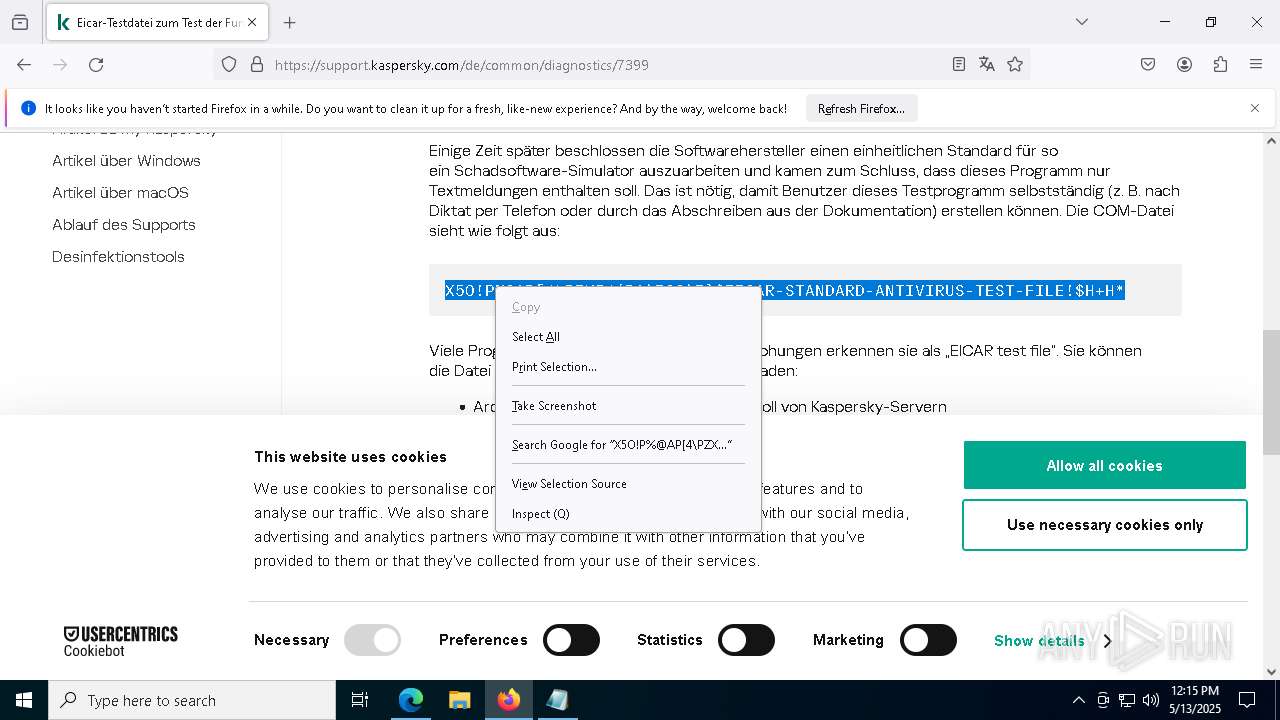1280x720 pixels.
Task: Choose Print Selection in context menu
Action: (x=628, y=367)
